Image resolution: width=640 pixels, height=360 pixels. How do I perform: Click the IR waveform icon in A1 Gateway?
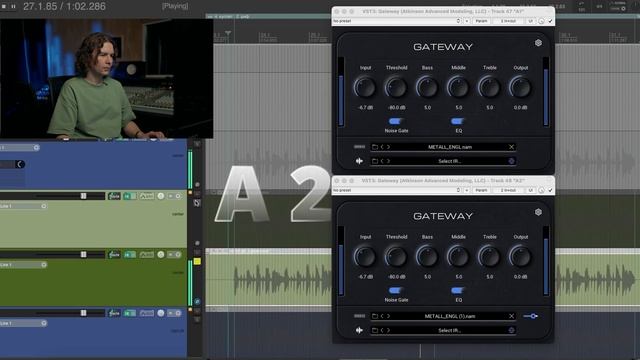click(359, 161)
